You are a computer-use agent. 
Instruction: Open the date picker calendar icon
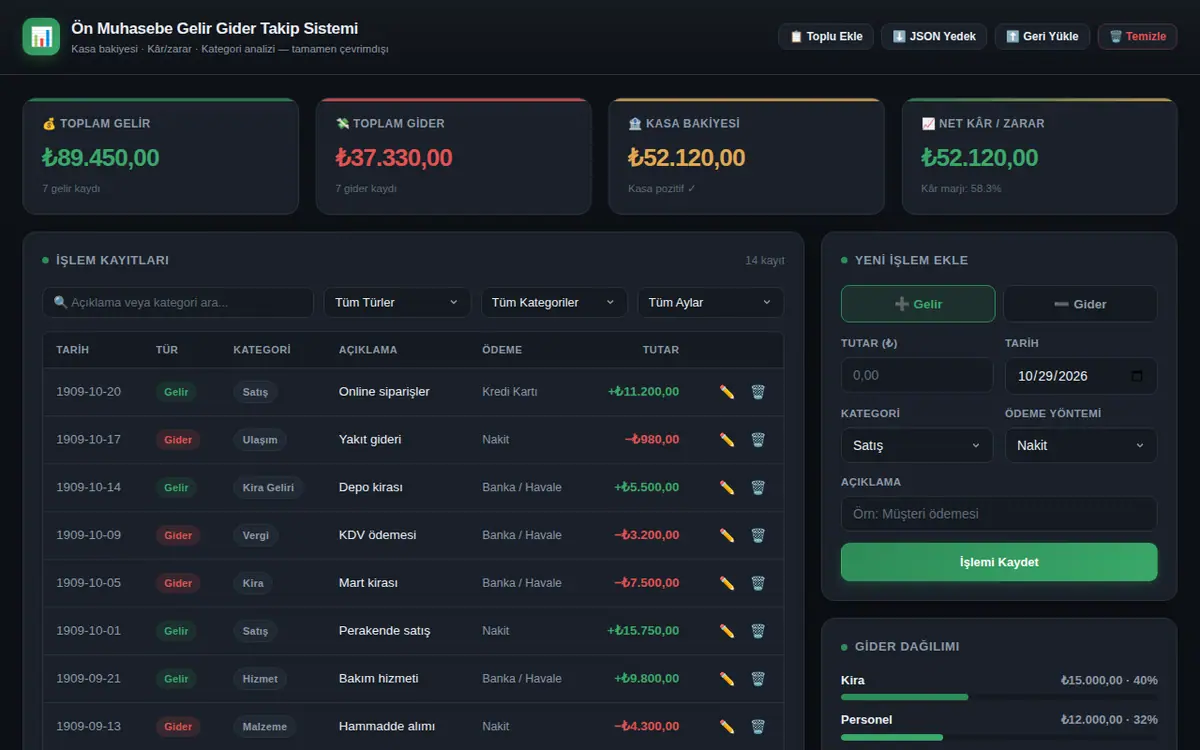click(1136, 376)
